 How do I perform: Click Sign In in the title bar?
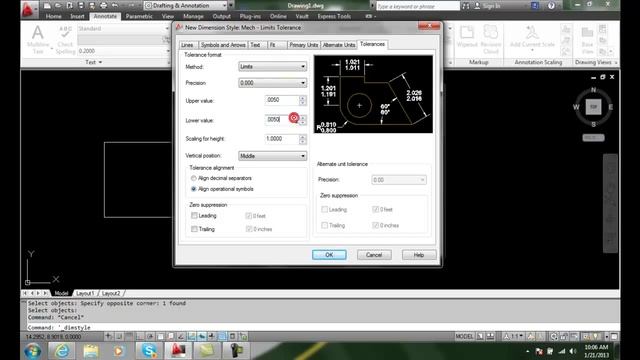click(488, 6)
